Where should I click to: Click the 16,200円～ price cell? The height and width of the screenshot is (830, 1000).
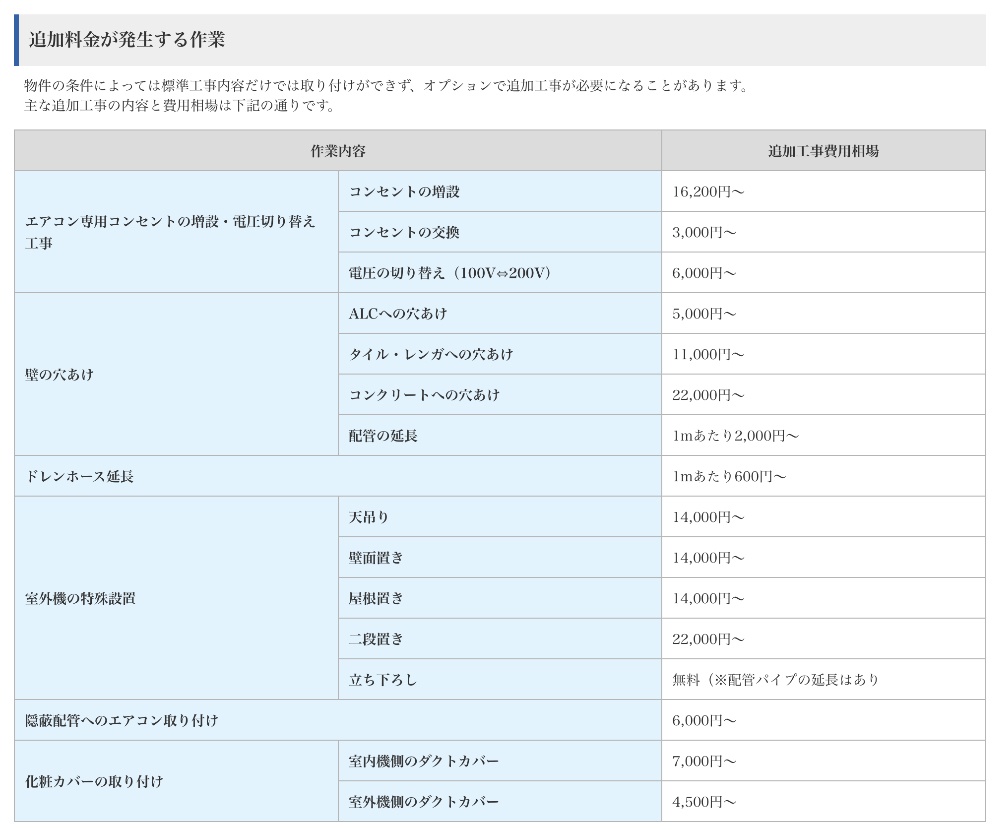[x=708, y=191]
